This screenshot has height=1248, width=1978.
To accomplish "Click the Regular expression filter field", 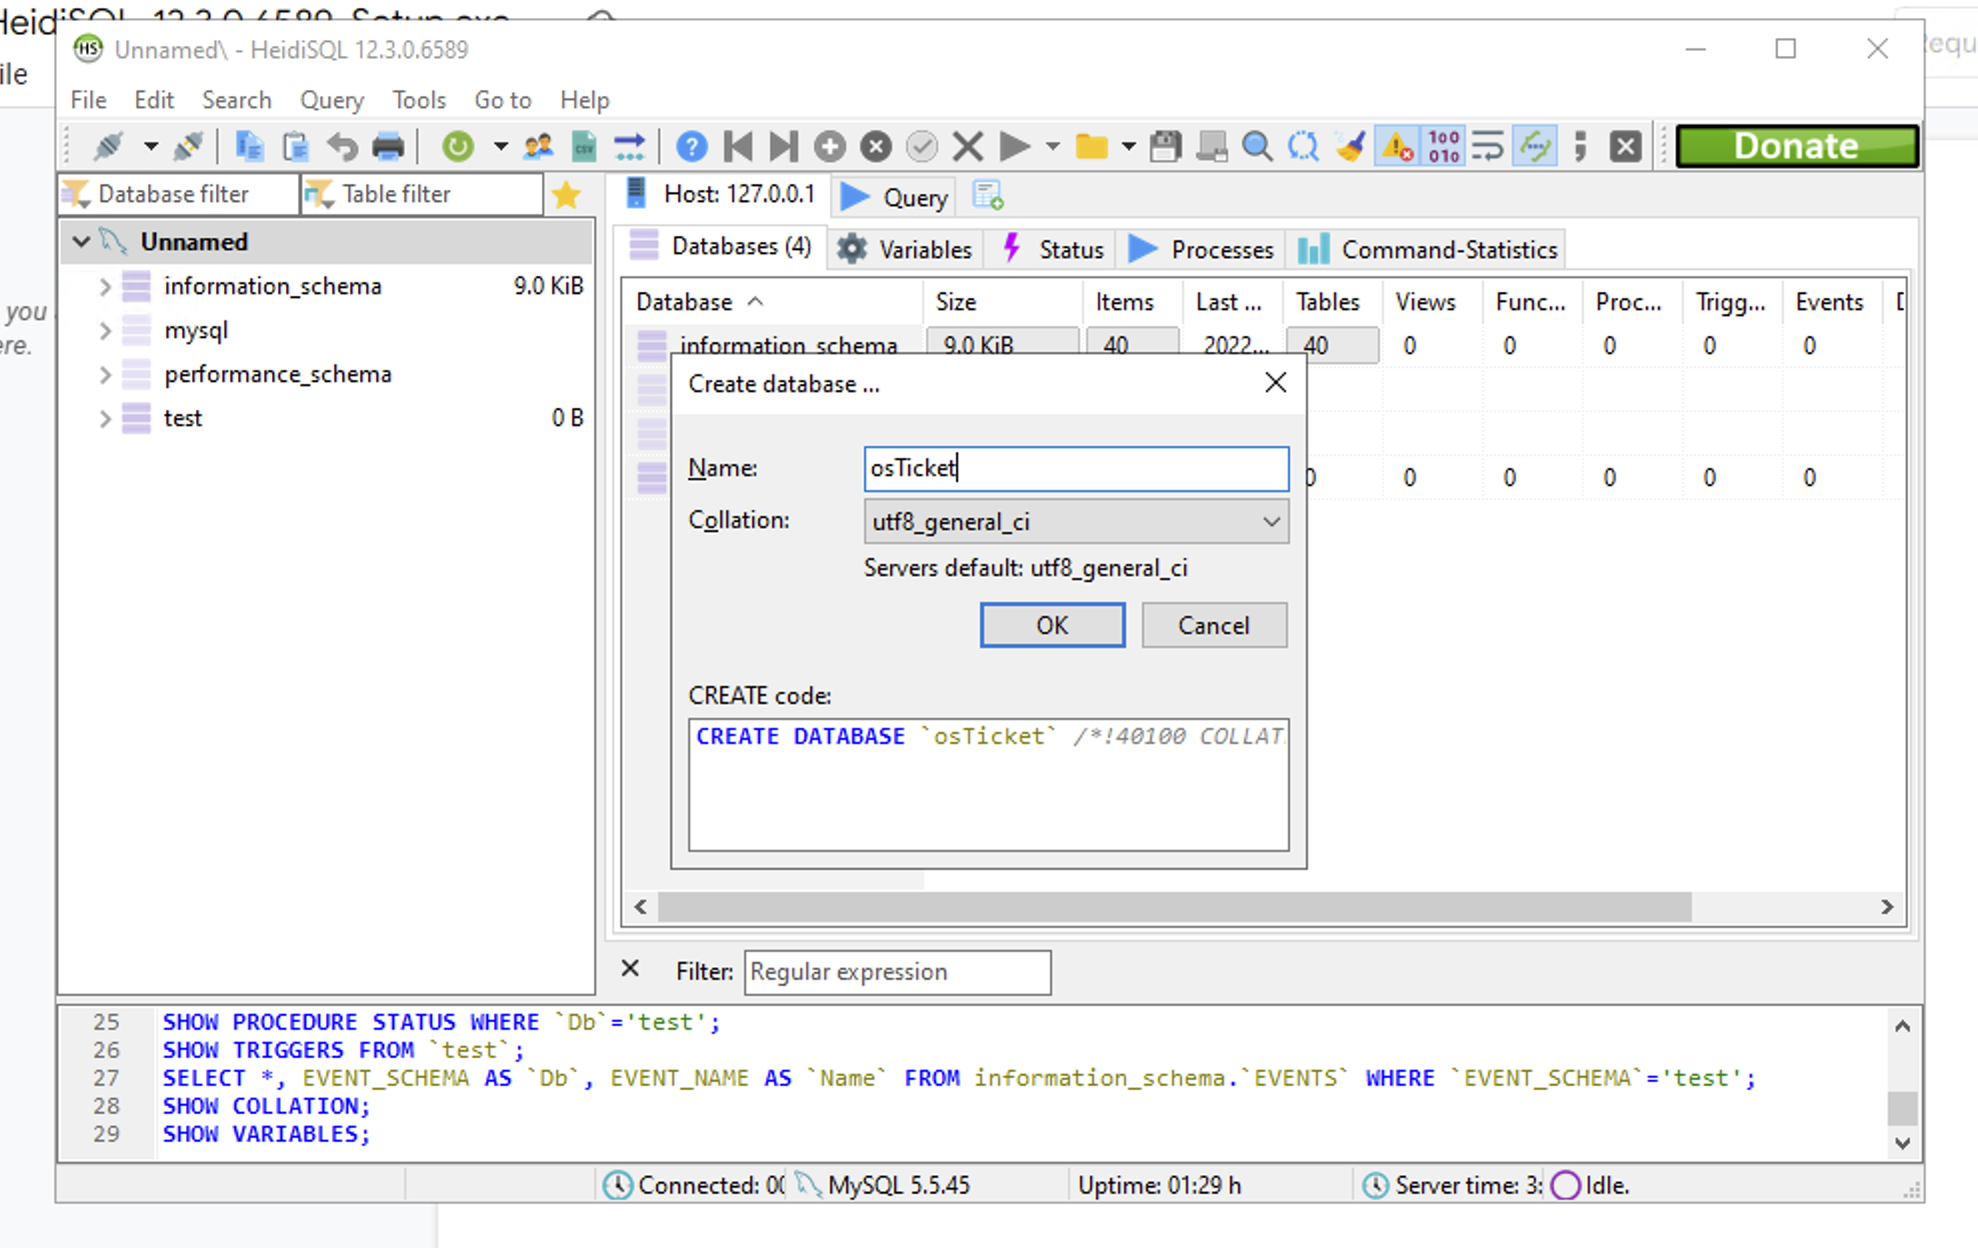I will tap(897, 972).
